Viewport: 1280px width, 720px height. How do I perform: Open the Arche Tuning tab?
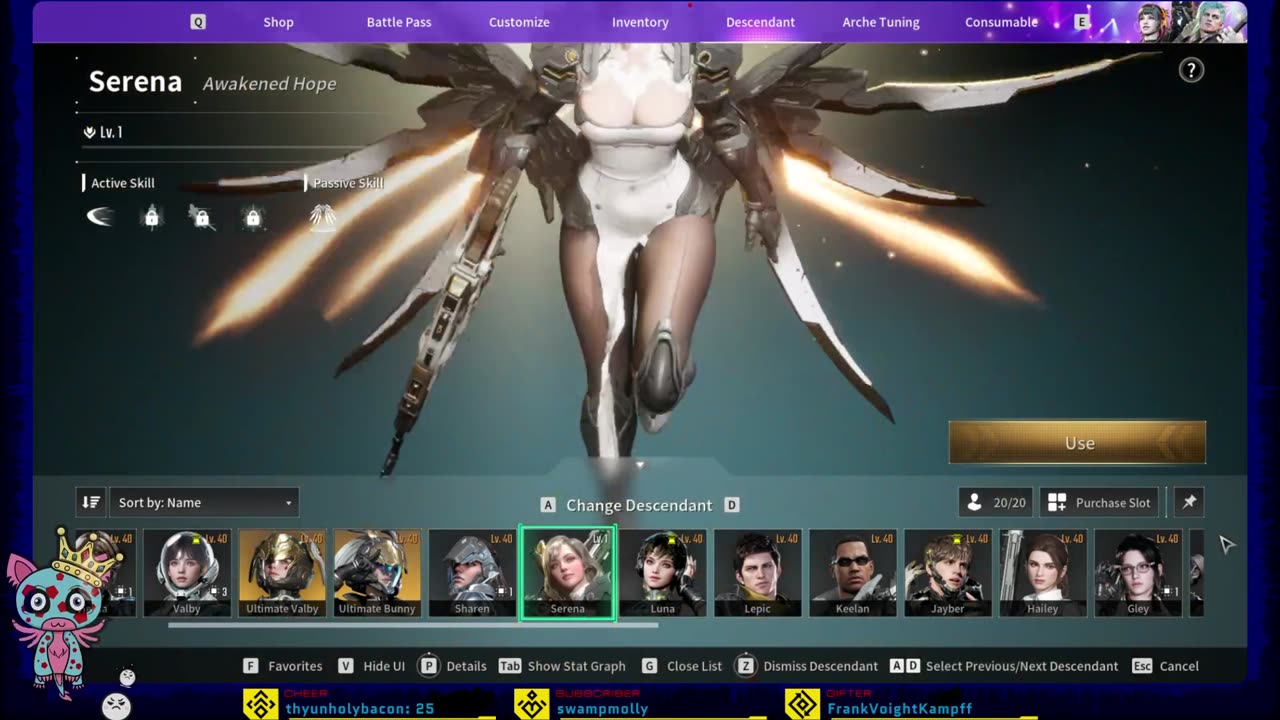(881, 22)
